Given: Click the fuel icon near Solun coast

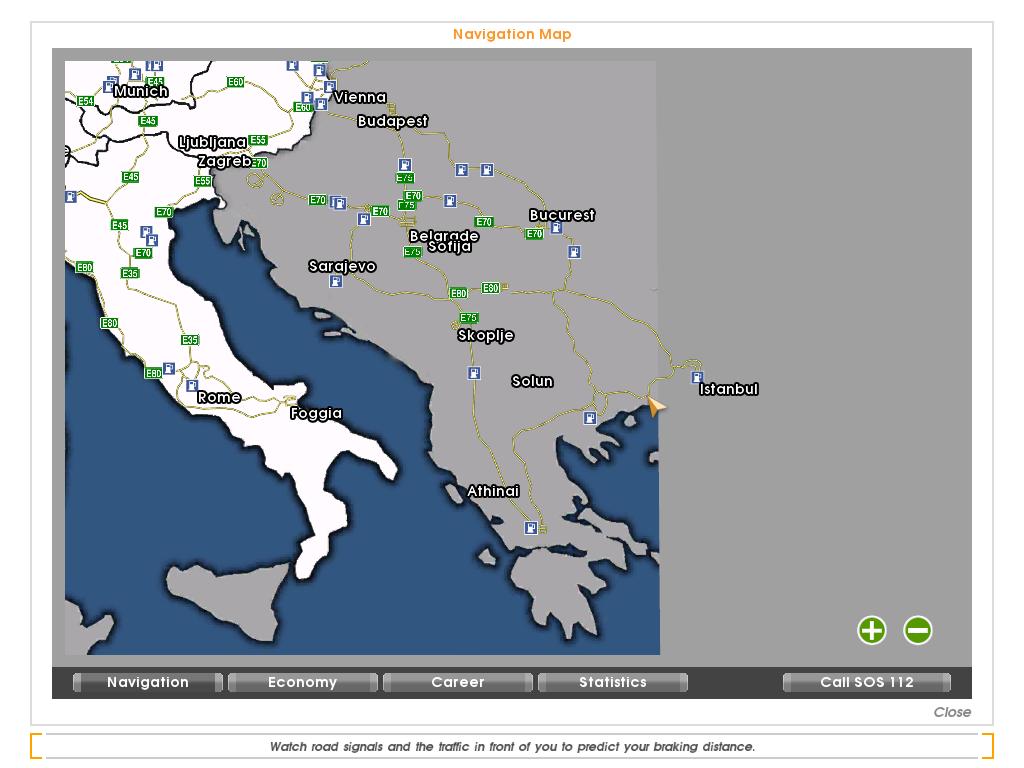Looking at the screenshot, I should coord(590,418).
